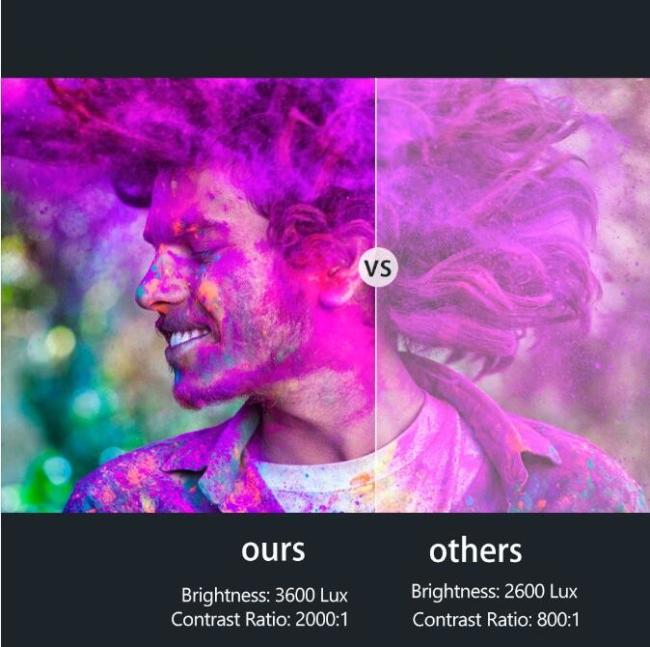Click the dark top banner area
The width and height of the screenshot is (650, 647).
pos(325,39)
